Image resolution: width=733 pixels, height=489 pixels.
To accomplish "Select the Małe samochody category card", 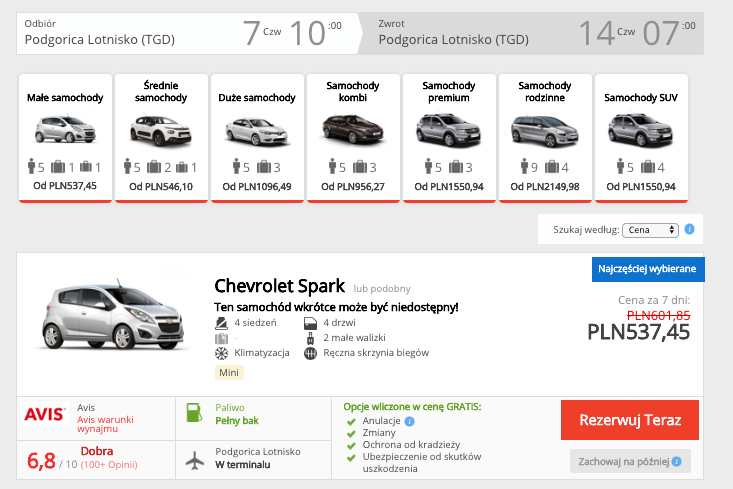I will pos(65,138).
